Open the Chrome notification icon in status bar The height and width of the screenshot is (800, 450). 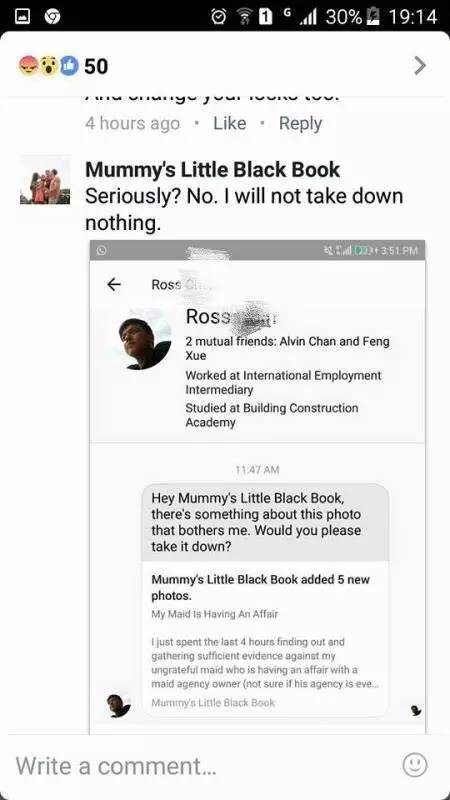[52, 17]
